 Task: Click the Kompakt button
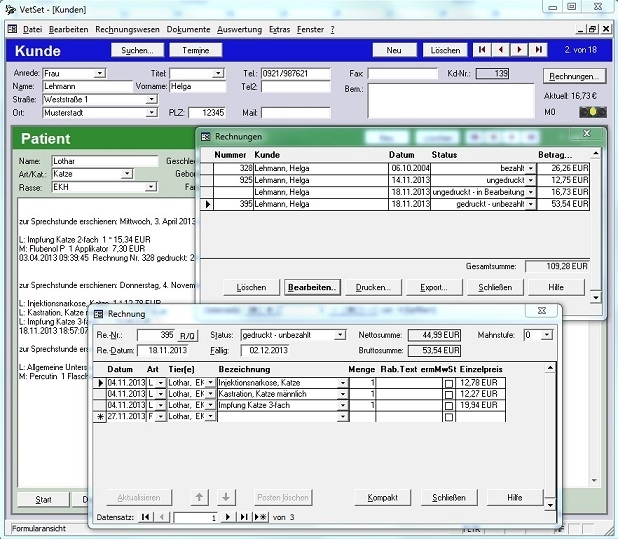[382, 498]
